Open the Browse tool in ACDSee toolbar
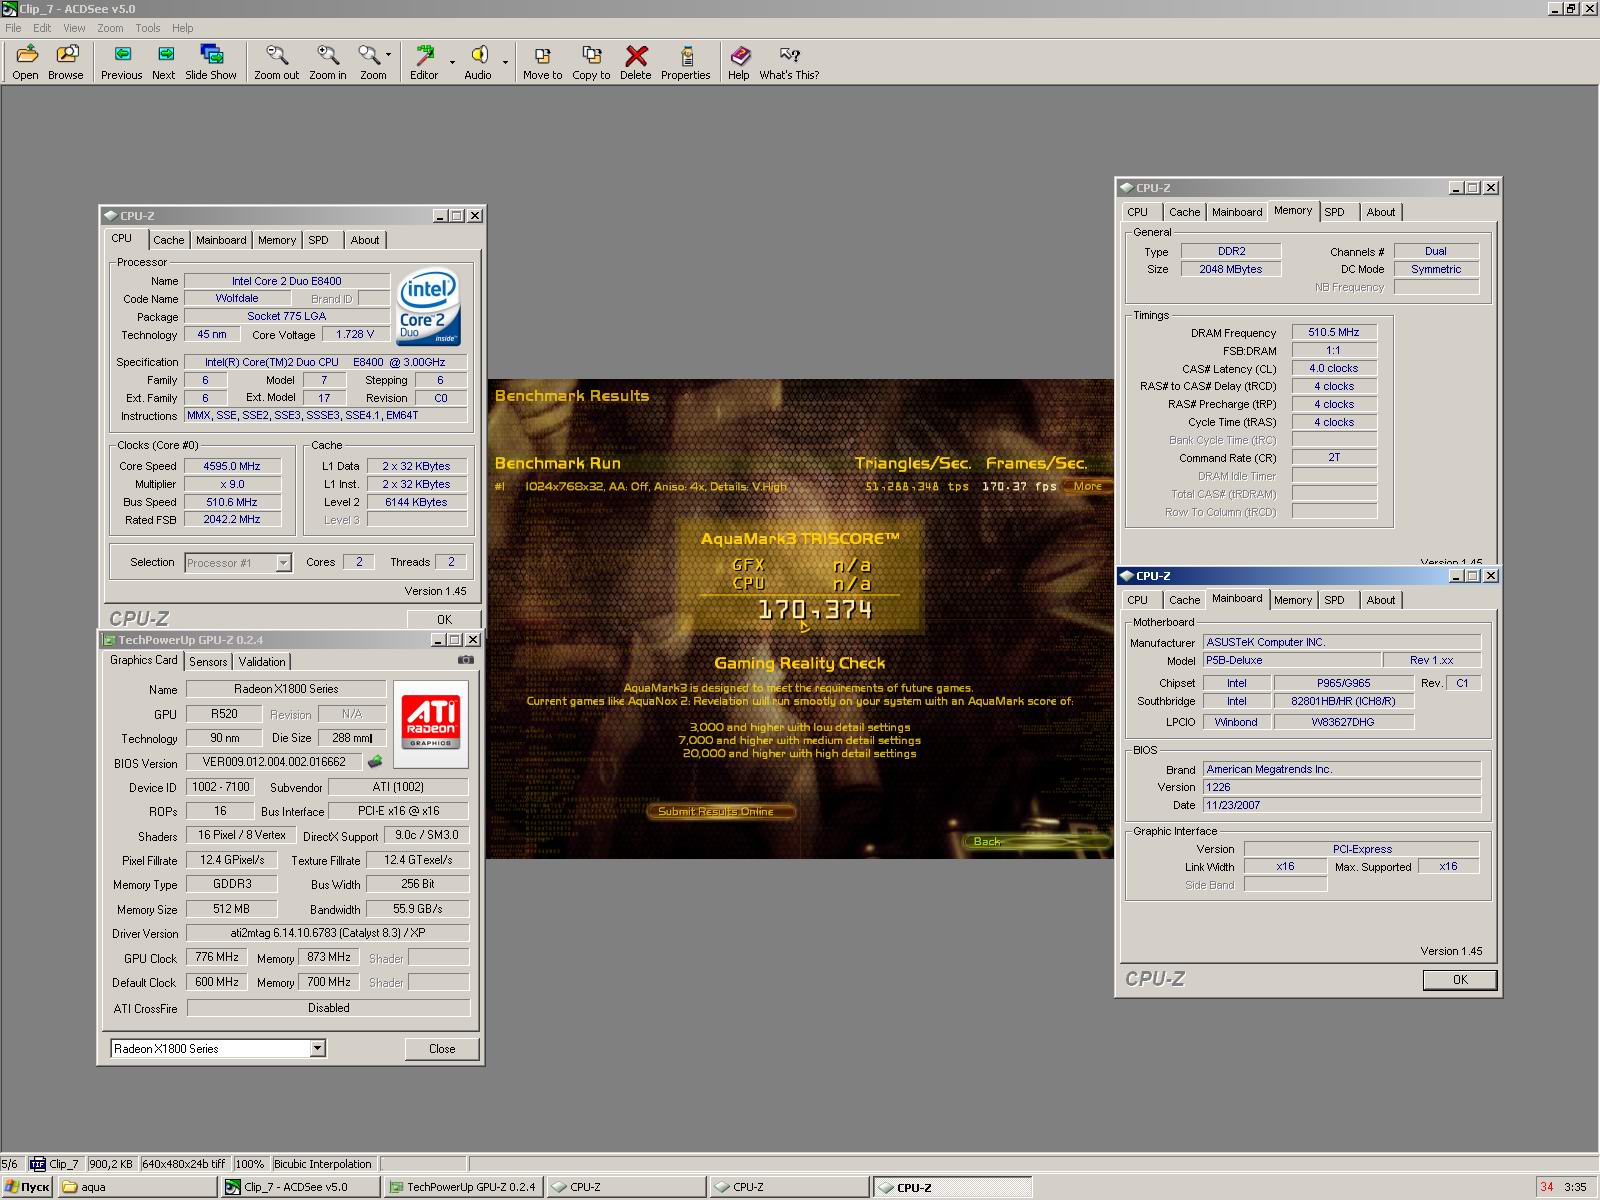Image resolution: width=1600 pixels, height=1200 pixels. click(x=66, y=62)
